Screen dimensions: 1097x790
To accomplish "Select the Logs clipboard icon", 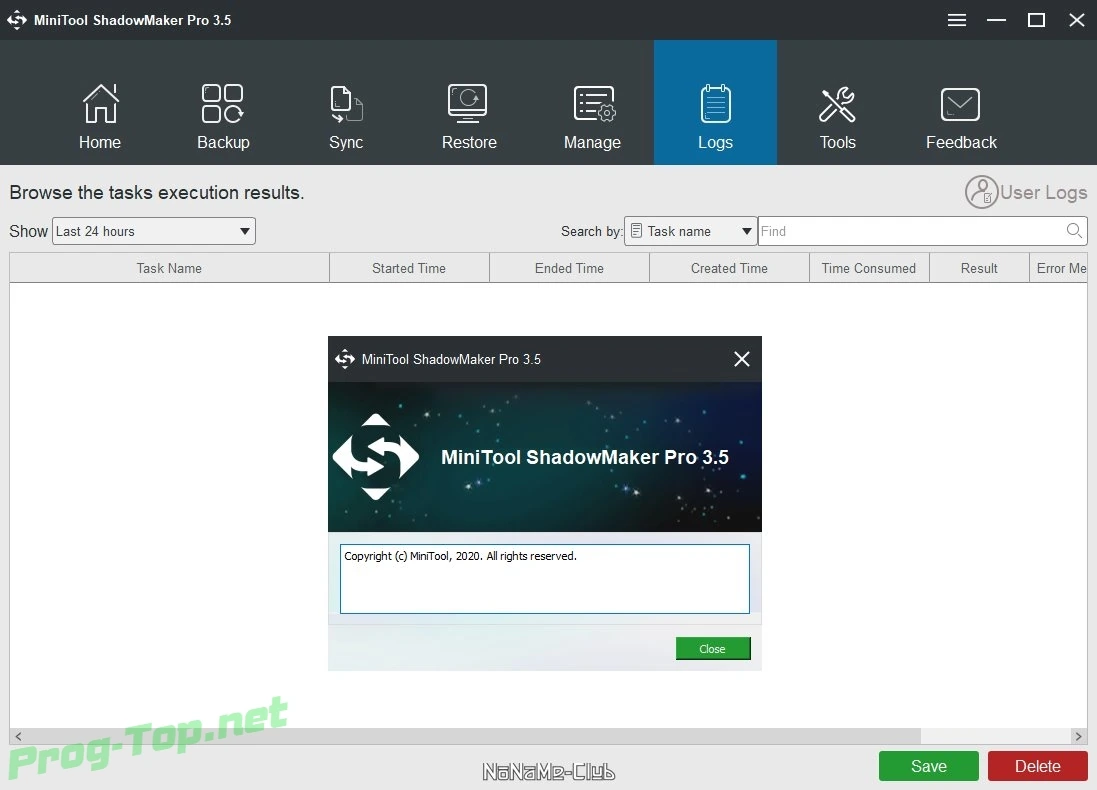I will pos(715,104).
